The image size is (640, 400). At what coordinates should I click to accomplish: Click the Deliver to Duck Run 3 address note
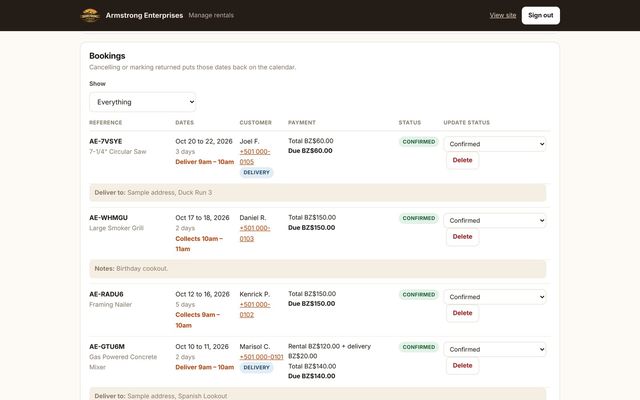318,193
